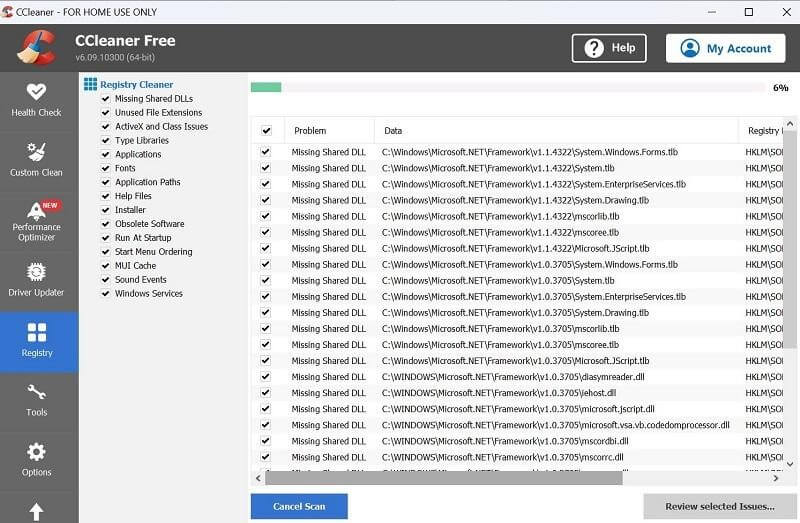The width and height of the screenshot is (800, 523).
Task: Select v1.1.4322 System.tlb path
Action: 498,168
